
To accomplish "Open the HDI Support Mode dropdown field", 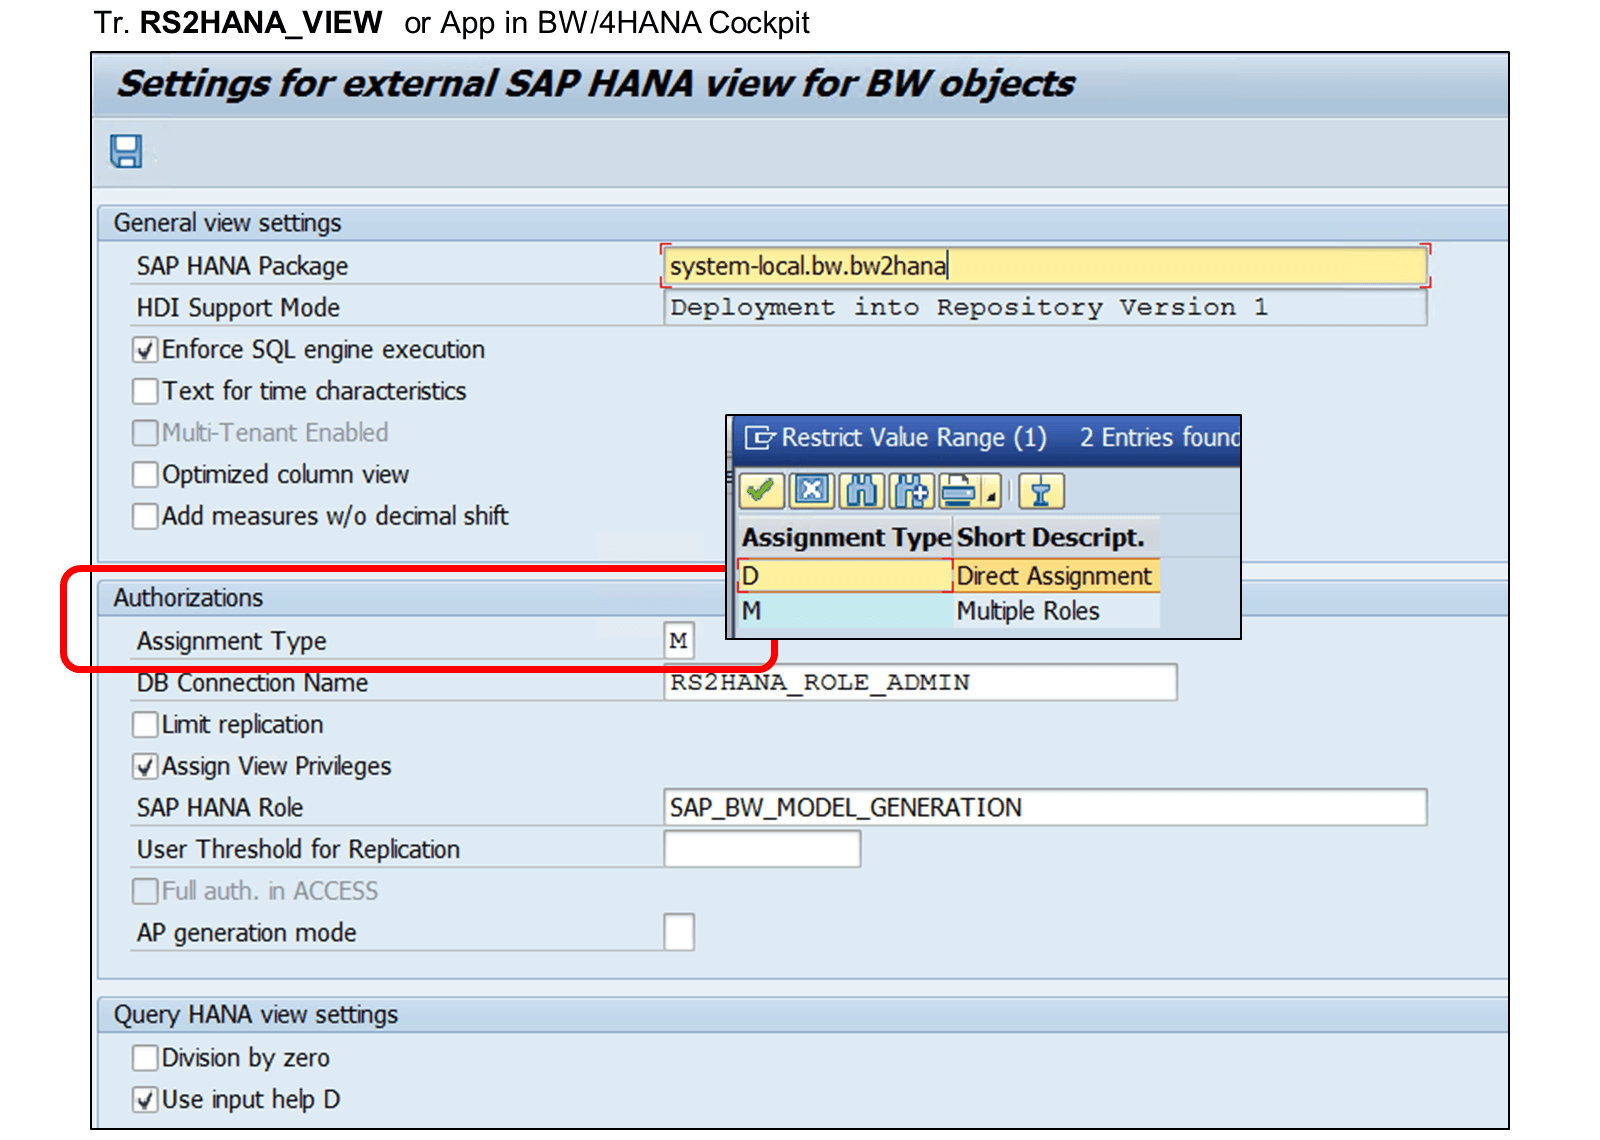I will 1045,307.
